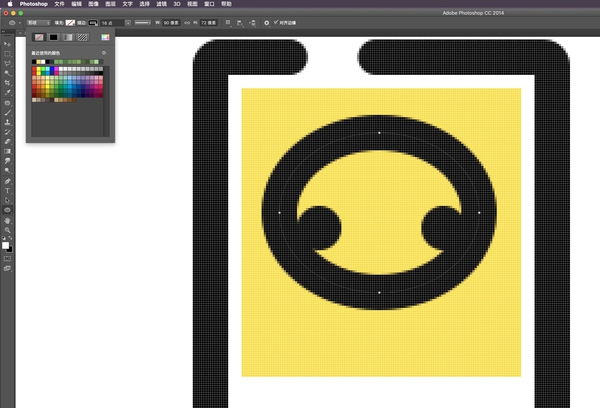This screenshot has height=408, width=600.
Task: Change screen mode from toolbox
Action: pos(7,268)
